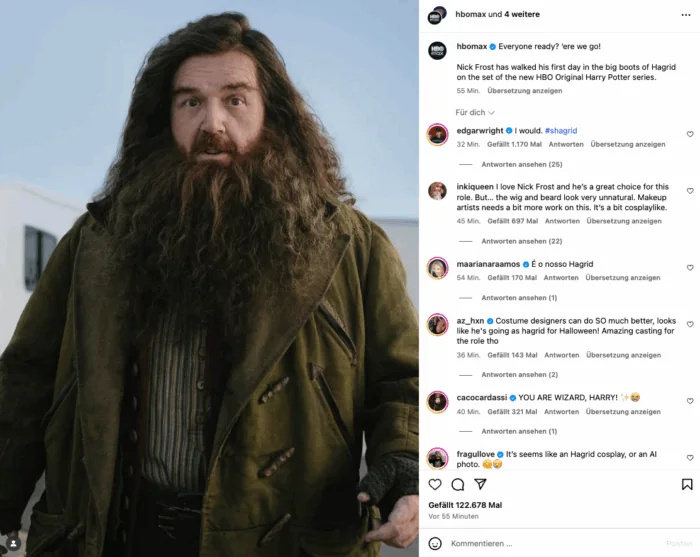The image size is (700, 557).
Task: Like edgarwright's comment
Action: click(690, 134)
